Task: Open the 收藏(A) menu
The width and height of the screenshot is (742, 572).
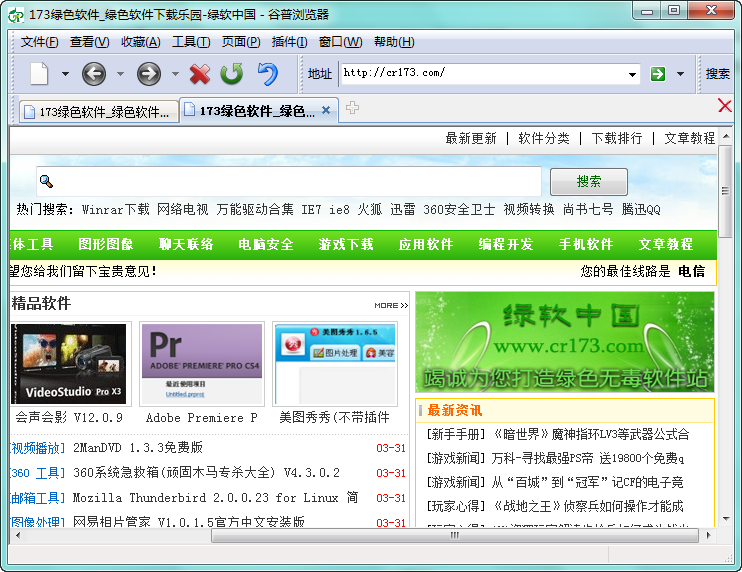Action: click(x=141, y=42)
